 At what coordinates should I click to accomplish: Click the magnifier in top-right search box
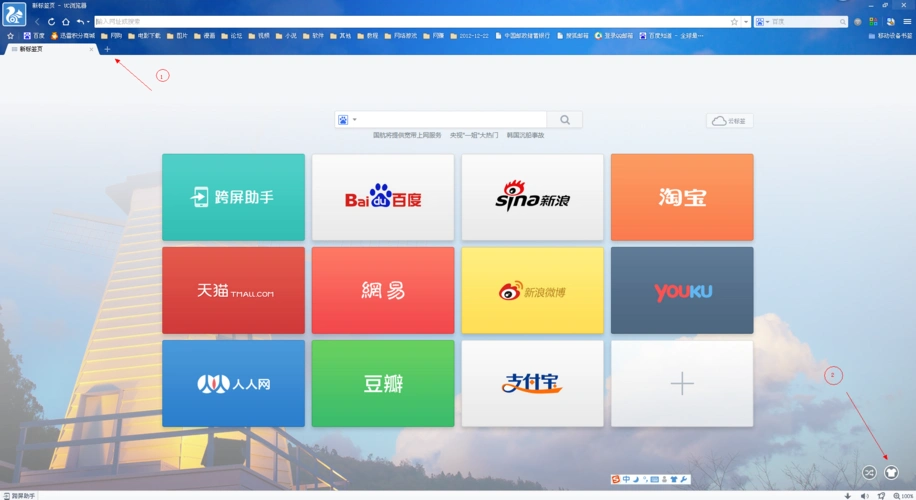tap(843, 22)
